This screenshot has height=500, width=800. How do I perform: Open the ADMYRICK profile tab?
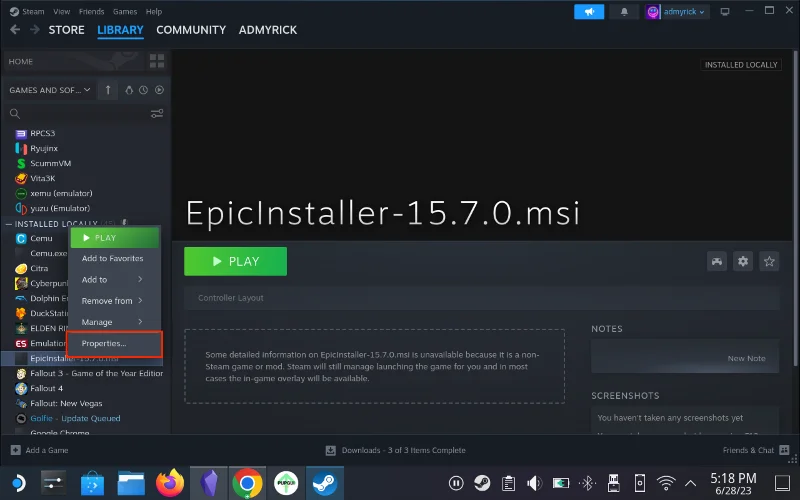click(268, 30)
